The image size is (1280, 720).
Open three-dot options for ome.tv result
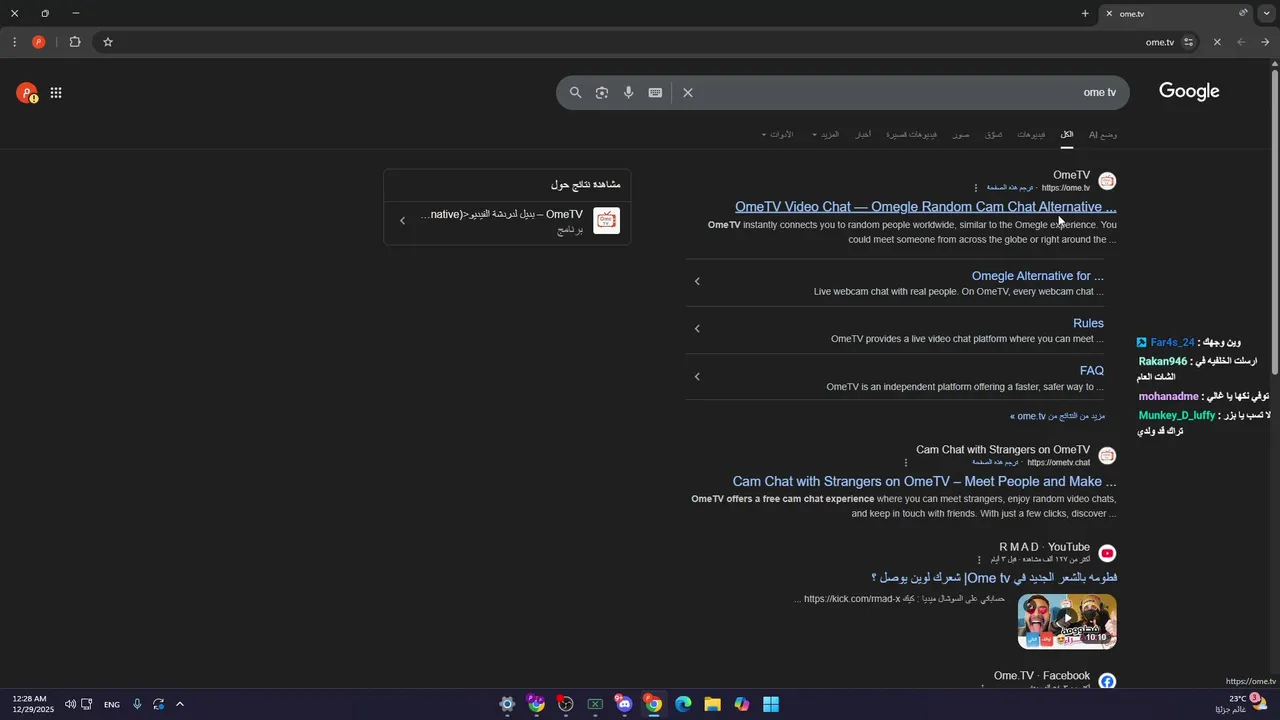[976, 188]
